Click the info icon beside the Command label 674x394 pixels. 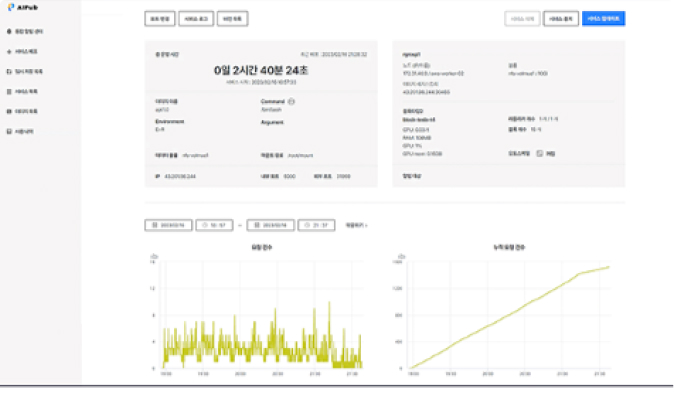point(291,101)
